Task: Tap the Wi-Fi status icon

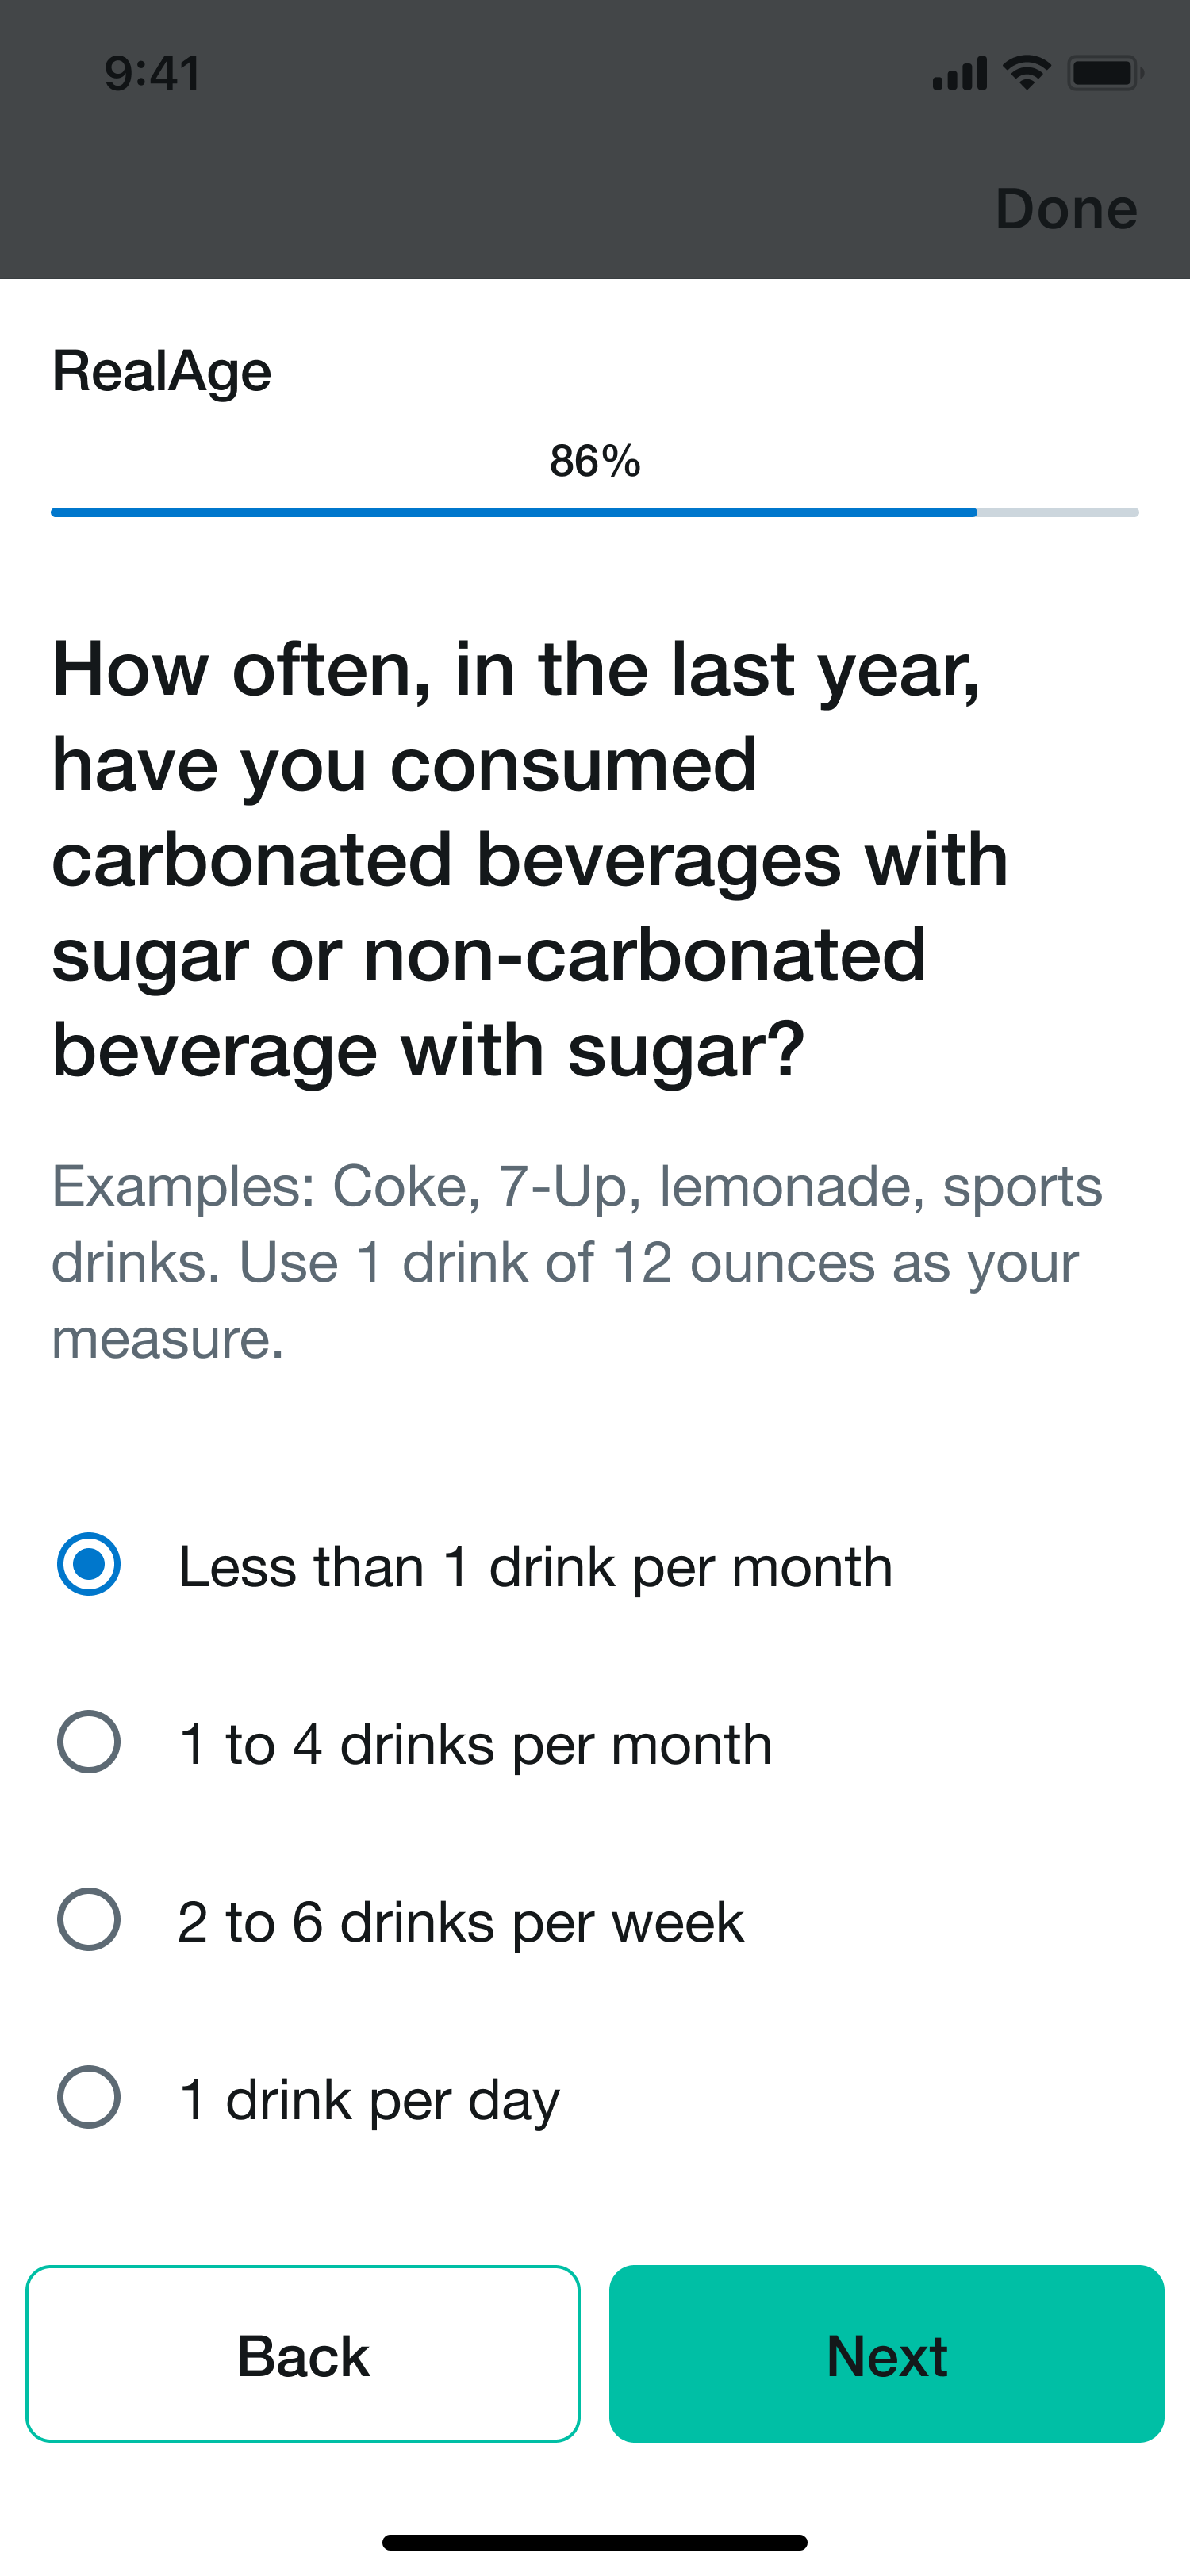Action: (x=1026, y=73)
